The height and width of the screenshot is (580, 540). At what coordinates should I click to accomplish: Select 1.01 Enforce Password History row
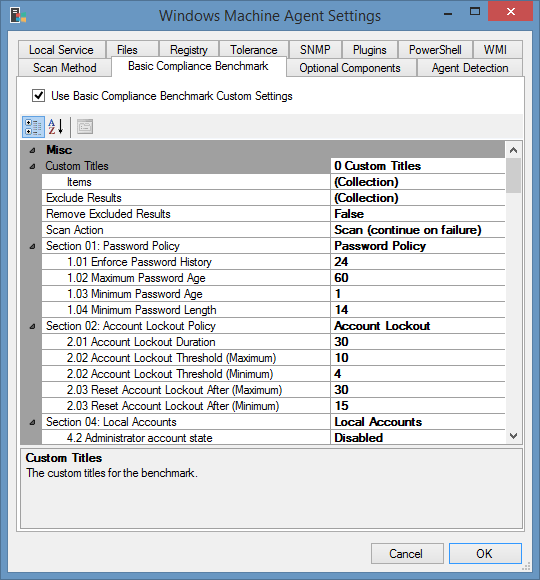[273, 262]
